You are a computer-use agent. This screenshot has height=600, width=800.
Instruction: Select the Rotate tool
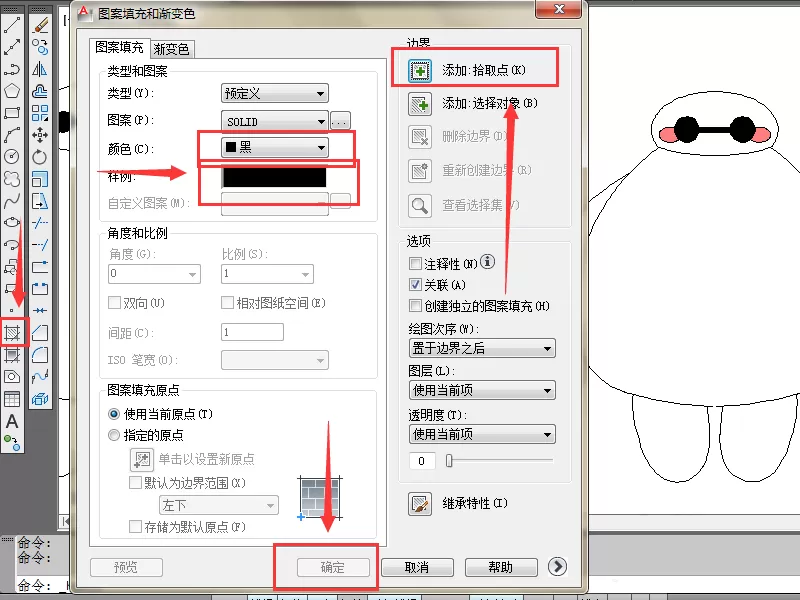coord(40,157)
